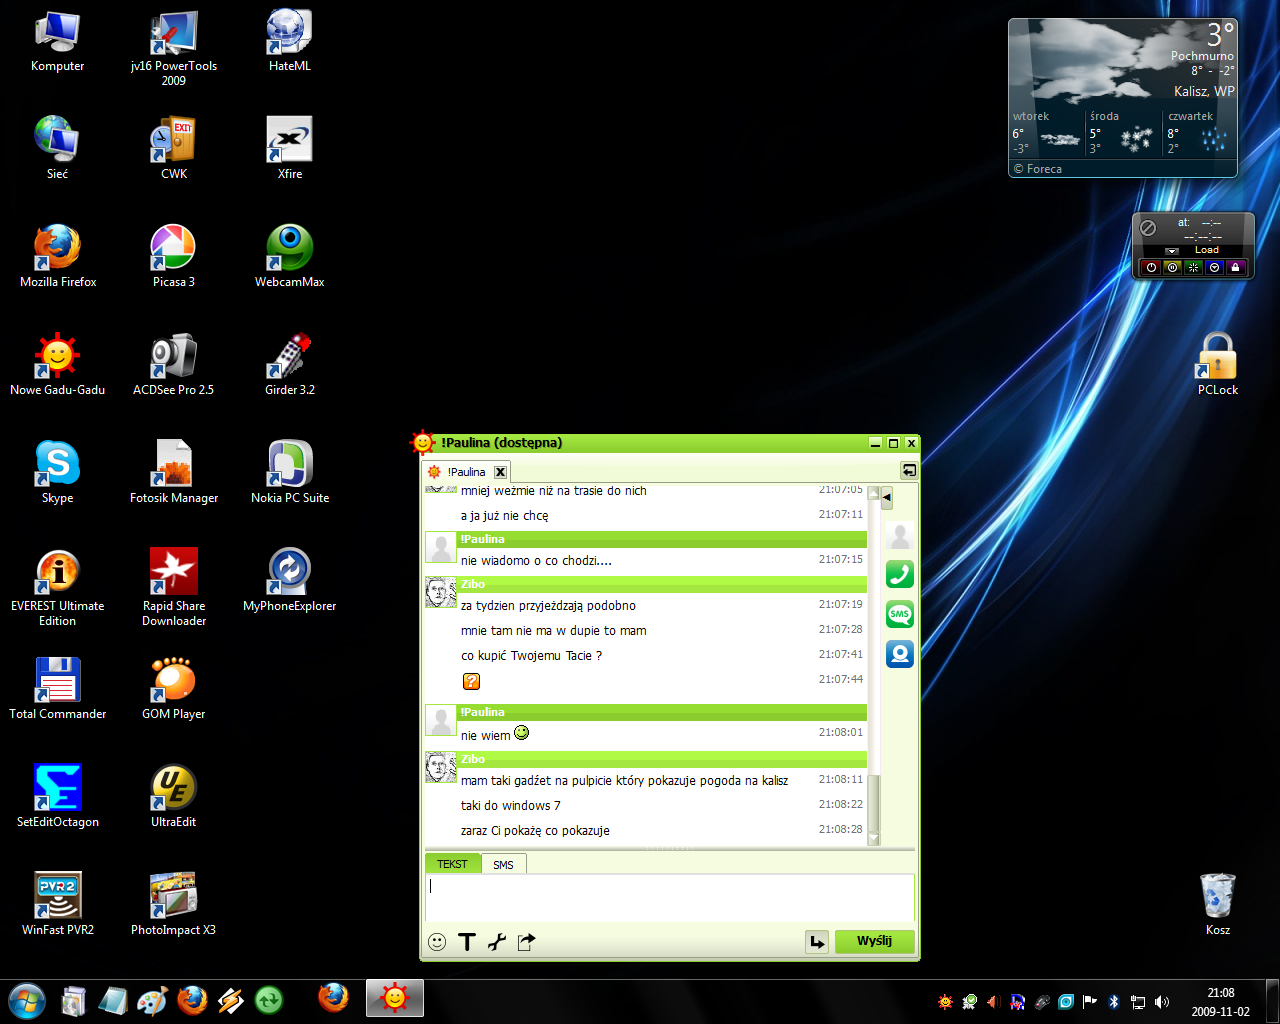Click the chat history scrollbar thumb
The height and width of the screenshot is (1024, 1280).
tap(874, 805)
